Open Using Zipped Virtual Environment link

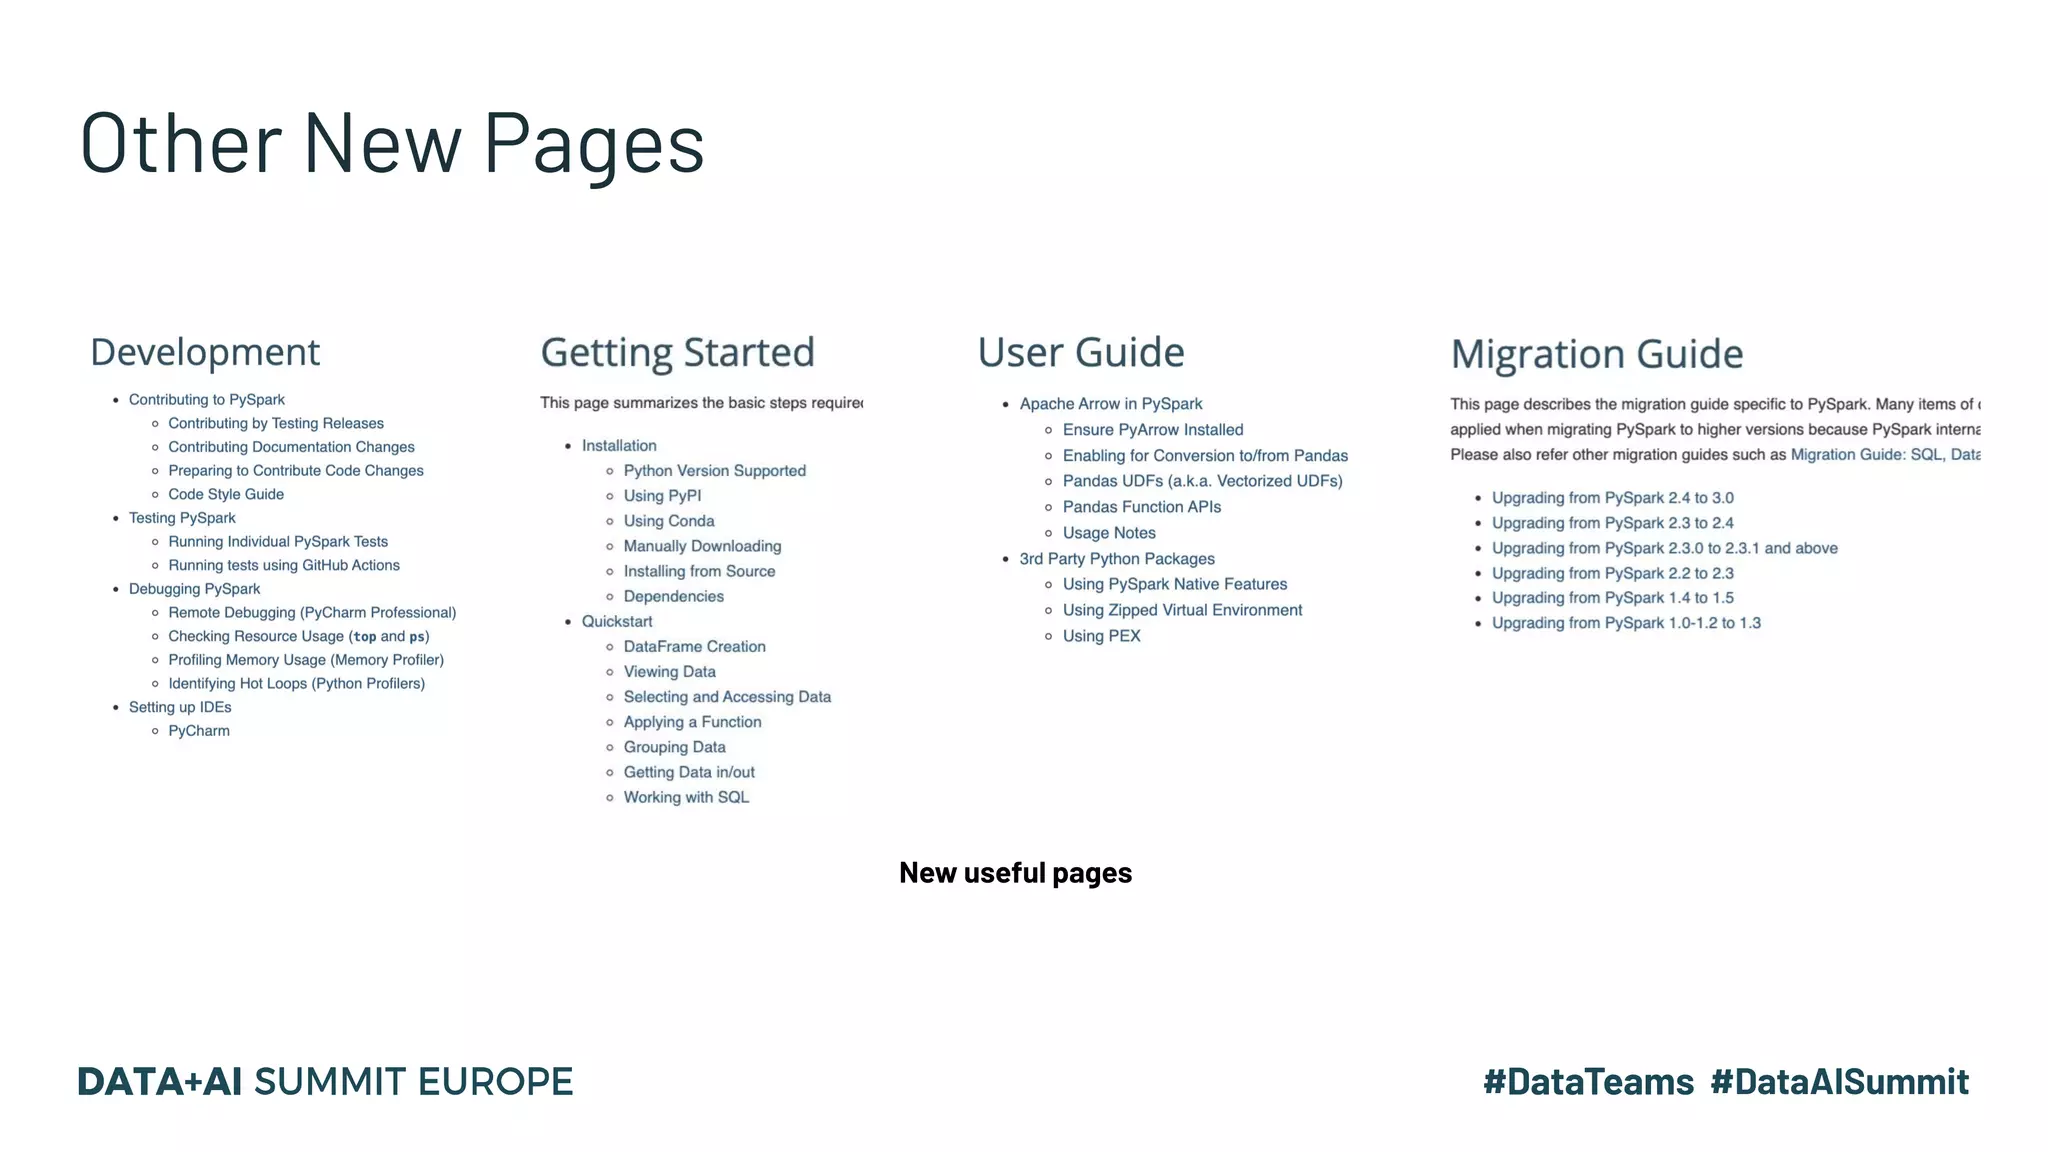click(x=1183, y=610)
